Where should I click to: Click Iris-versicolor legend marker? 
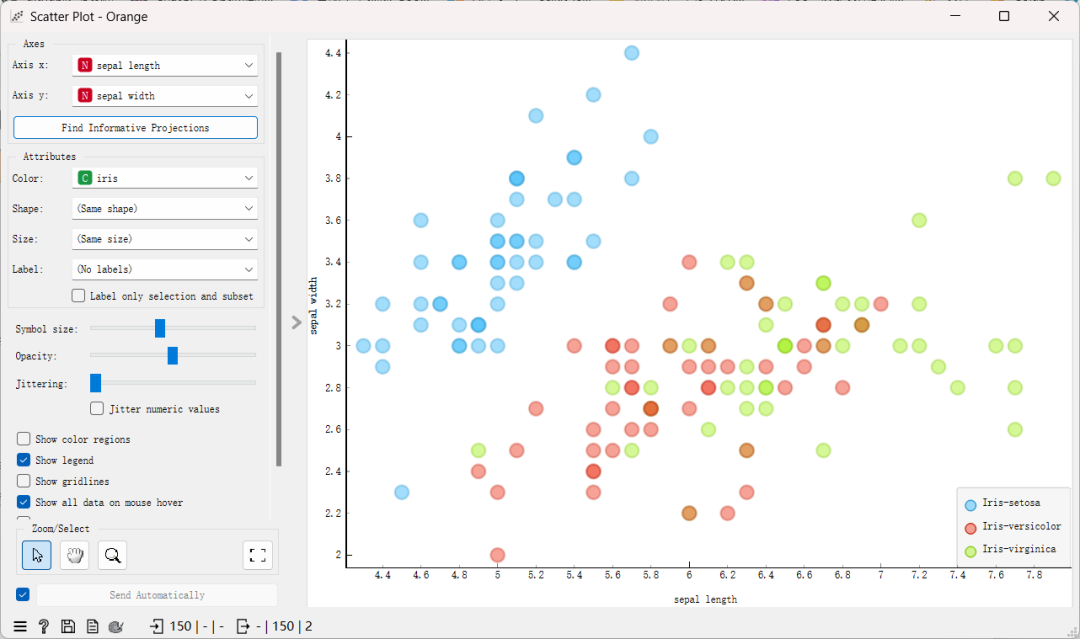[x=970, y=528]
